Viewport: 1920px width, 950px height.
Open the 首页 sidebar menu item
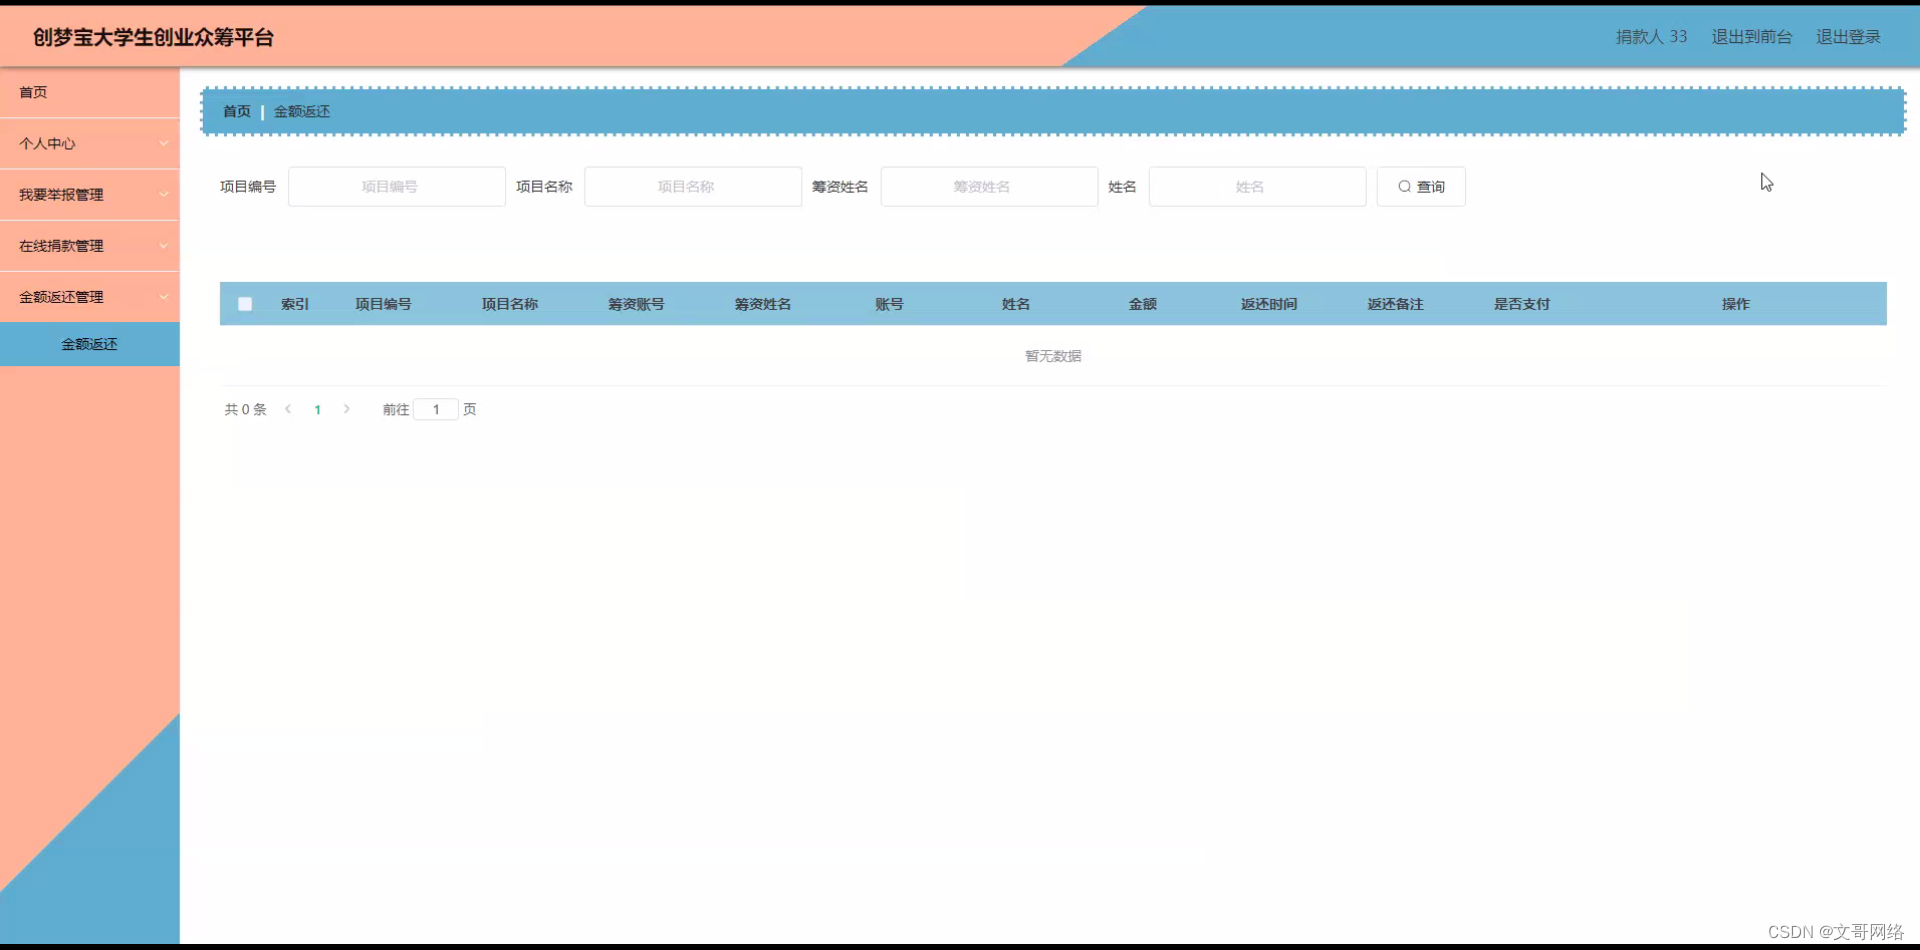pyautogui.click(x=89, y=92)
